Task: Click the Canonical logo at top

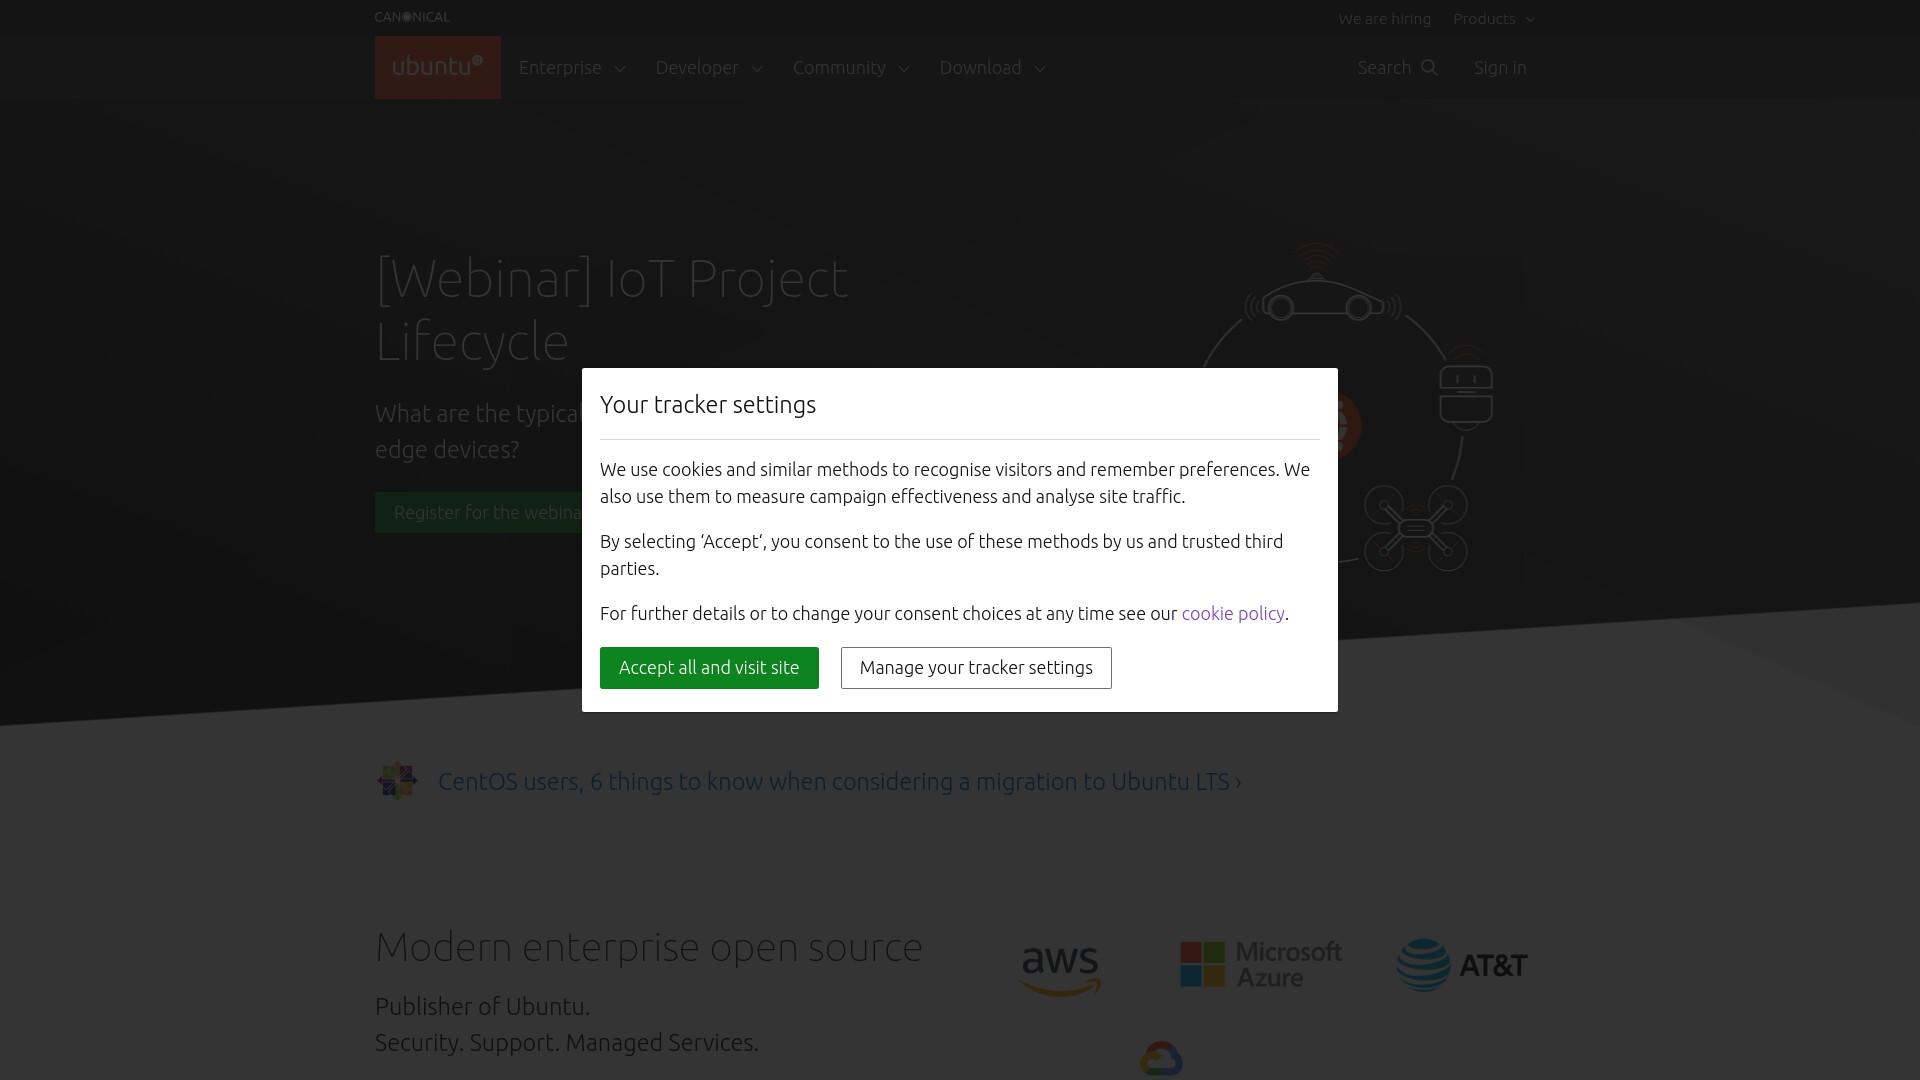Action: pyautogui.click(x=412, y=17)
